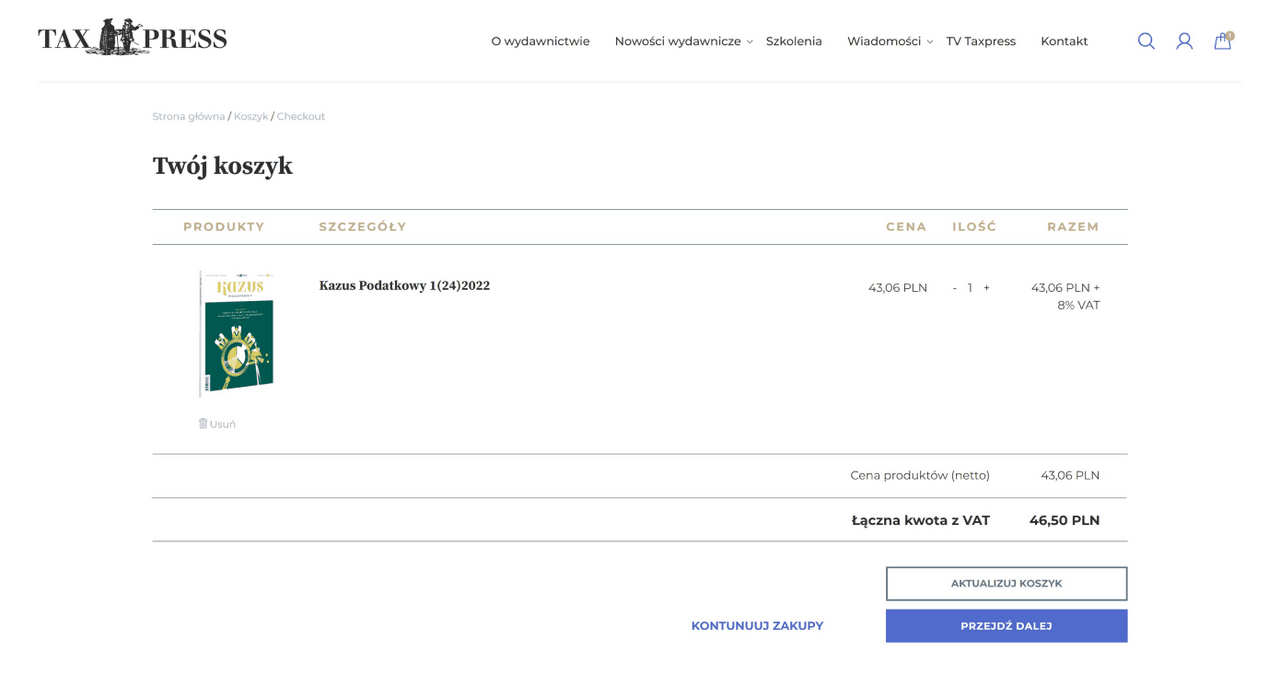This screenshot has height=697, width=1280.
Task: Increase quantity with the plus button
Action: (986, 288)
